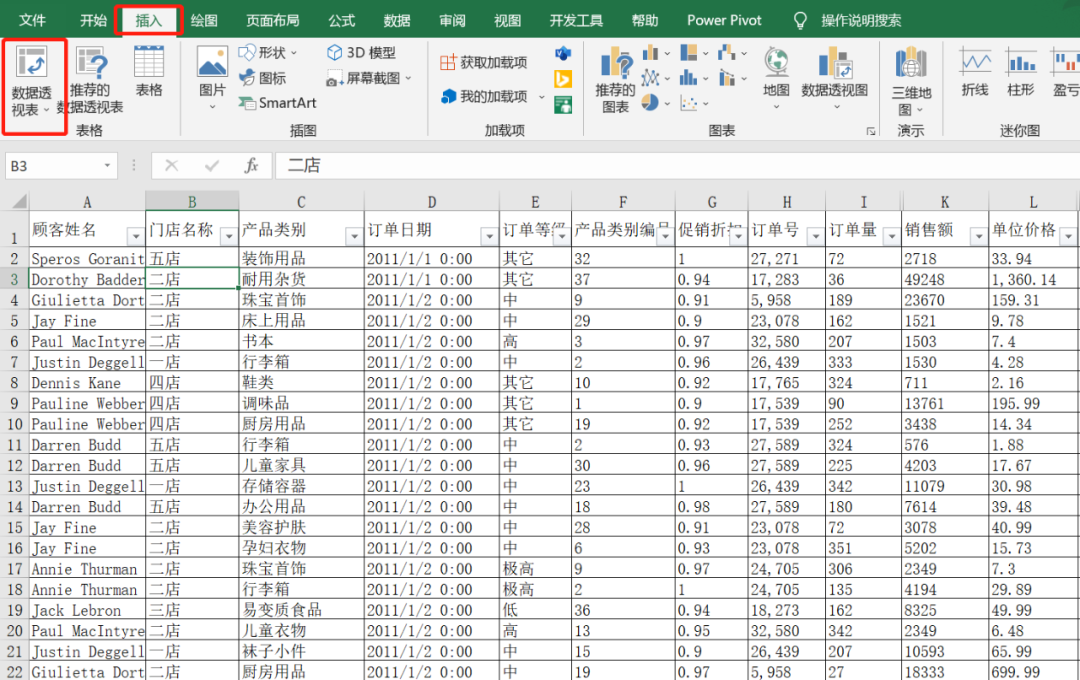1080x680 pixels.
Task: Switch to the 视图 view tab
Action: 507,21
